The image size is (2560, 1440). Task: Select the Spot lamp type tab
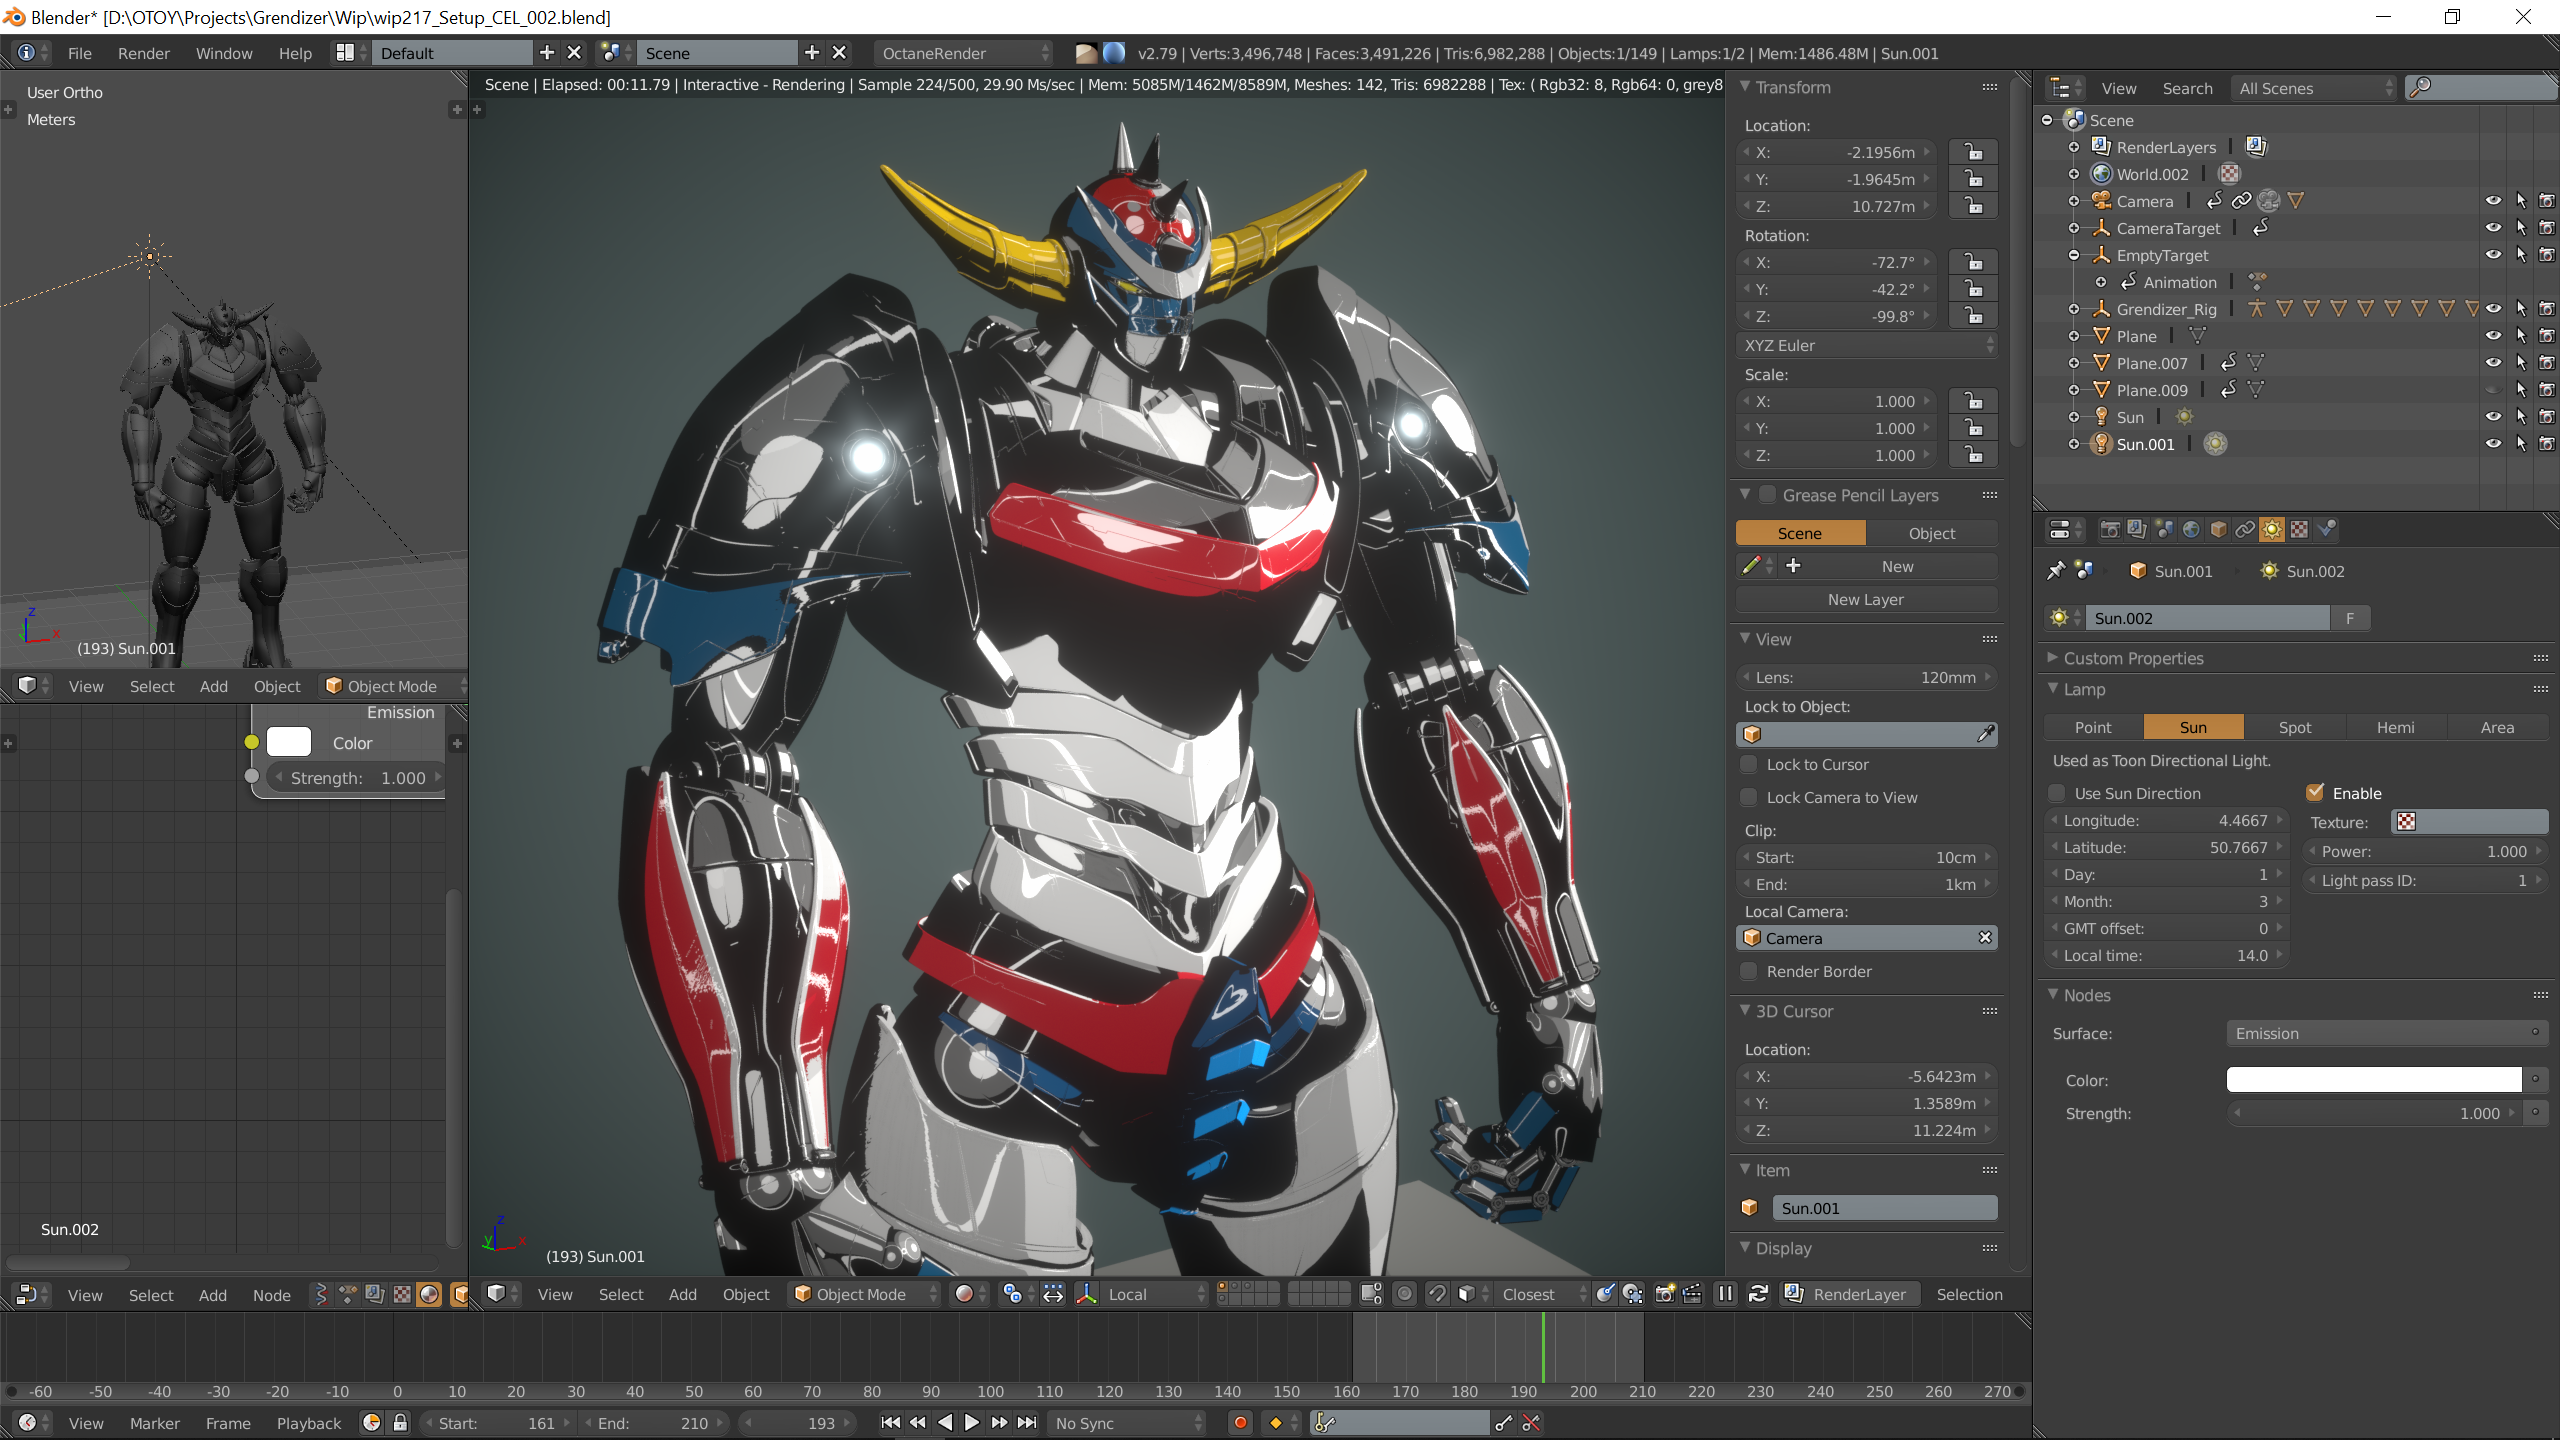pyautogui.click(x=2294, y=727)
